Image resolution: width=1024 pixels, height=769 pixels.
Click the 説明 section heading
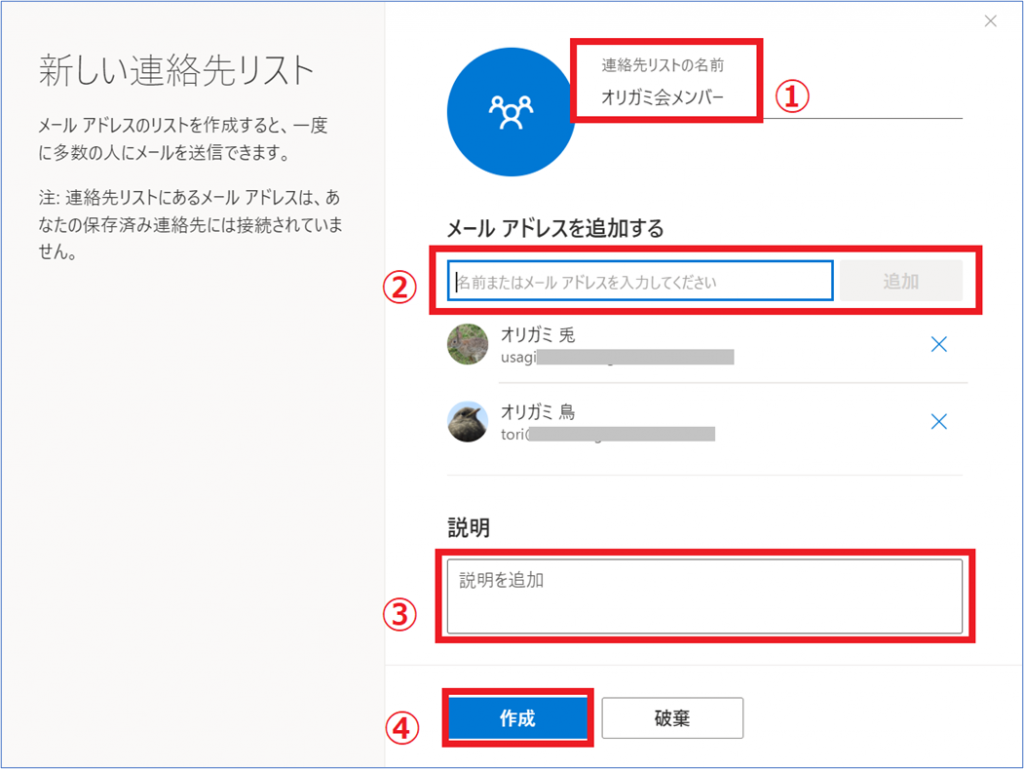(x=468, y=527)
